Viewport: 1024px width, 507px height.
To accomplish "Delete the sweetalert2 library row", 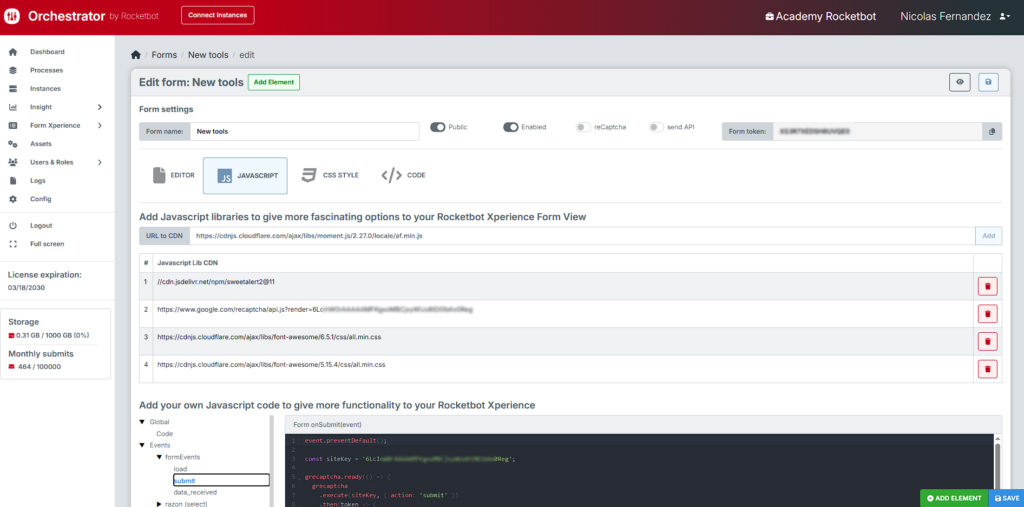I will click(x=987, y=286).
